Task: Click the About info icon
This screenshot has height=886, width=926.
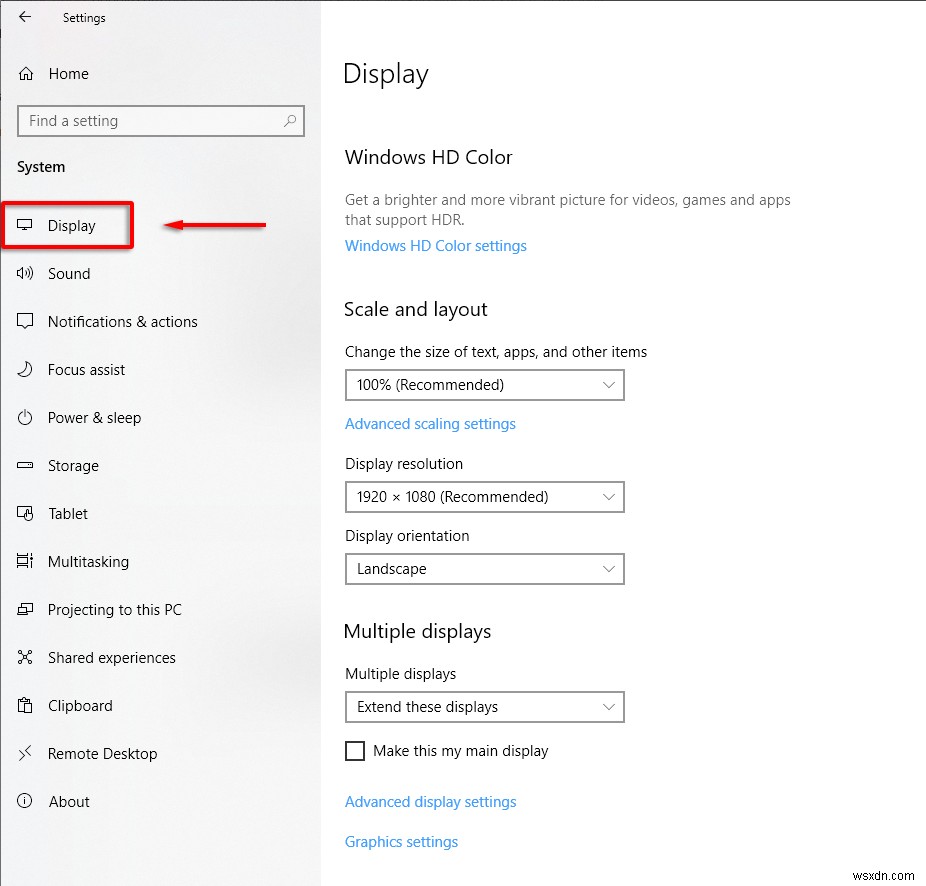Action: pyautogui.click(x=25, y=801)
